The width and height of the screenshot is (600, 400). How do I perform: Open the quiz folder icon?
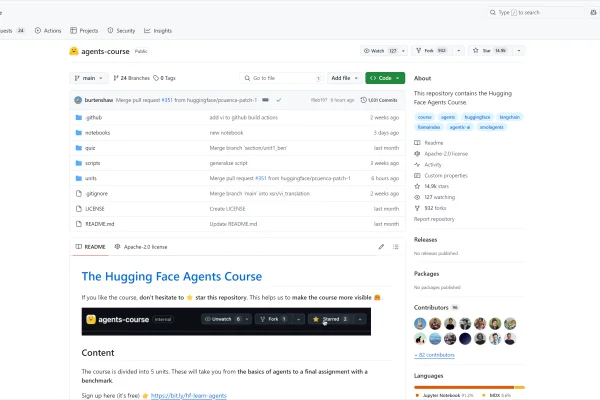tap(79, 148)
